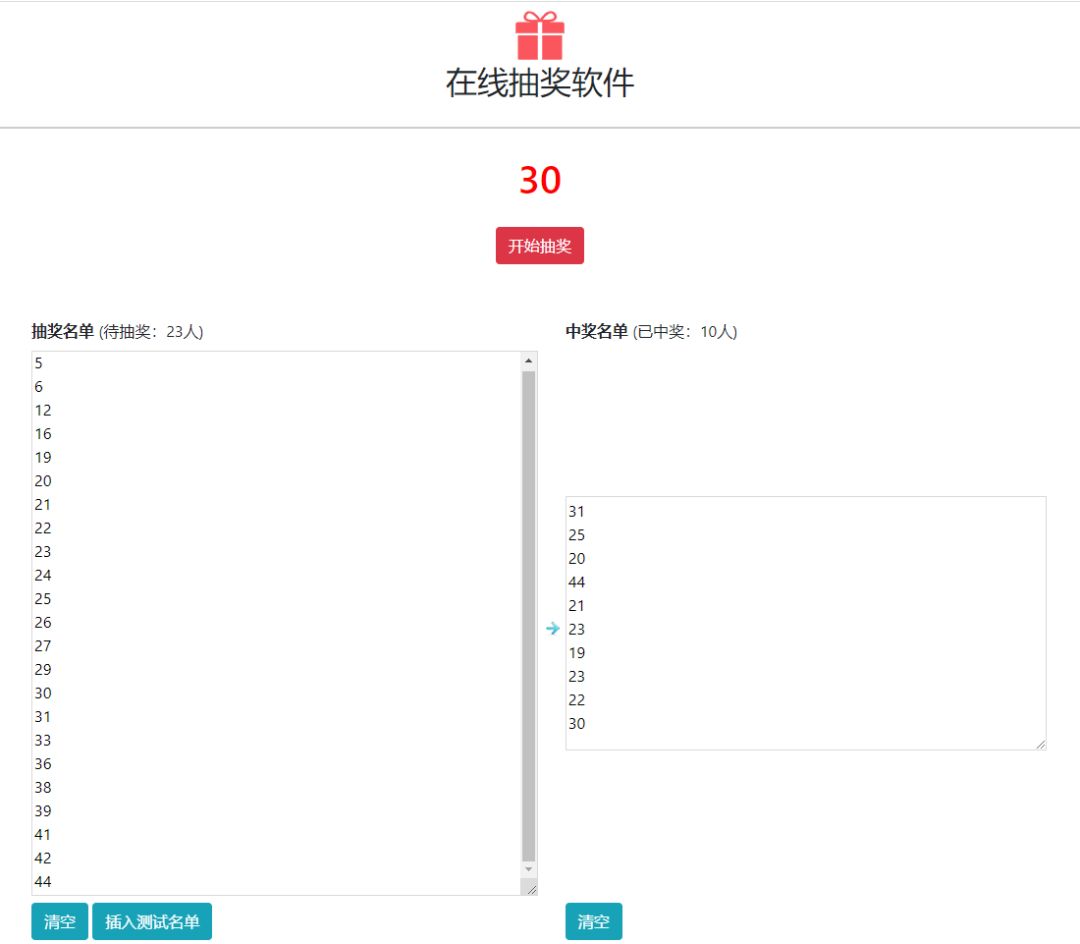Click the scrollbar up arrow in 抽奖名单

point(528,361)
